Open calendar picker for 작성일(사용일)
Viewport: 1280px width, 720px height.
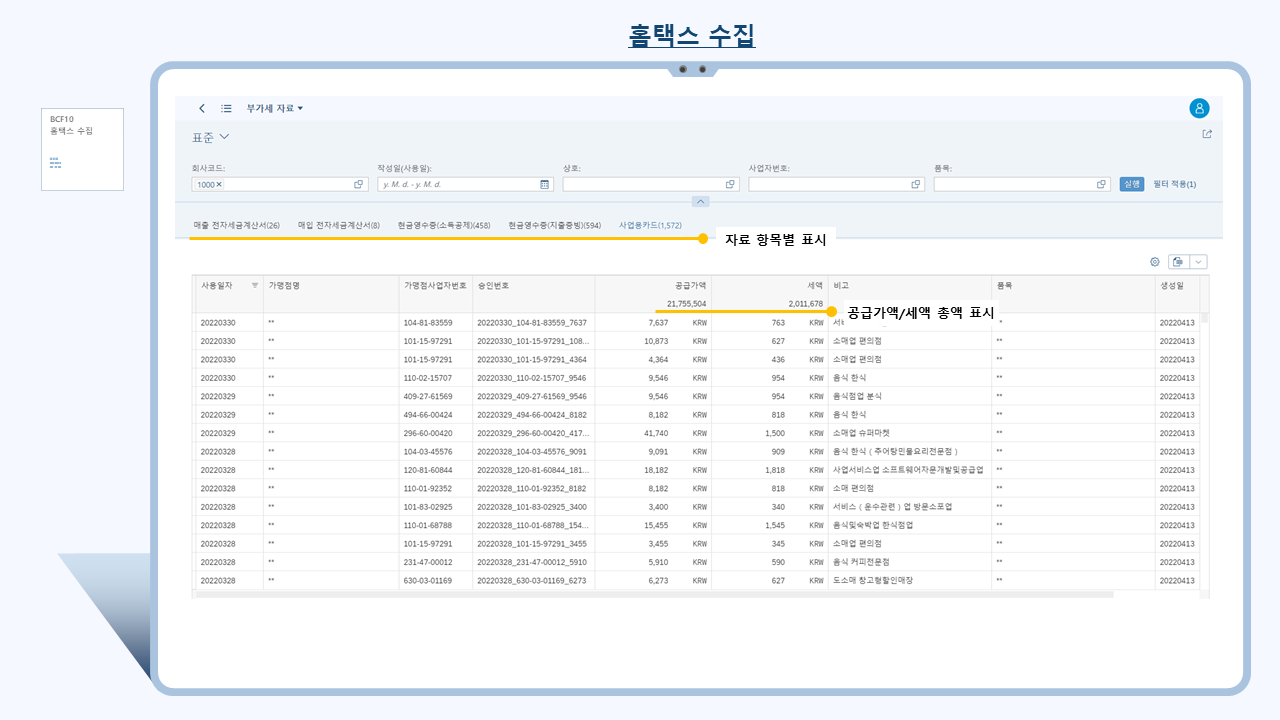point(545,184)
